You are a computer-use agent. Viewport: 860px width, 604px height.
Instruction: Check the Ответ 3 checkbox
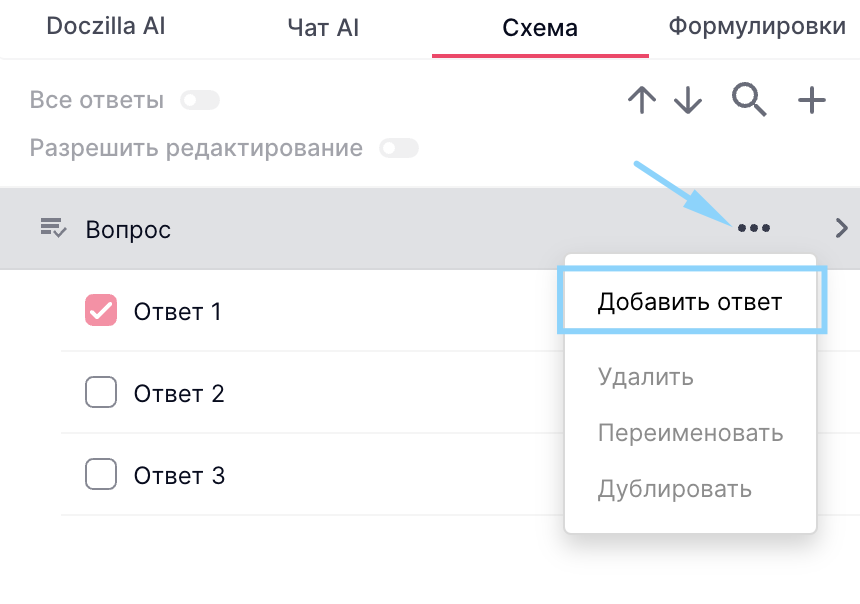coord(101,475)
